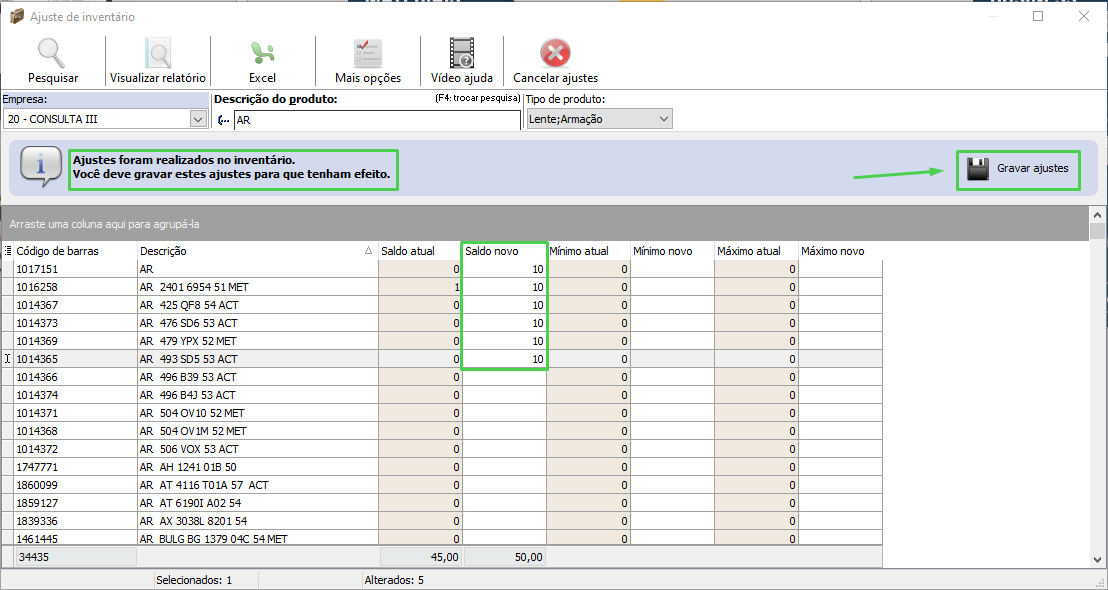Click the Máximo novo column header

tap(840, 251)
